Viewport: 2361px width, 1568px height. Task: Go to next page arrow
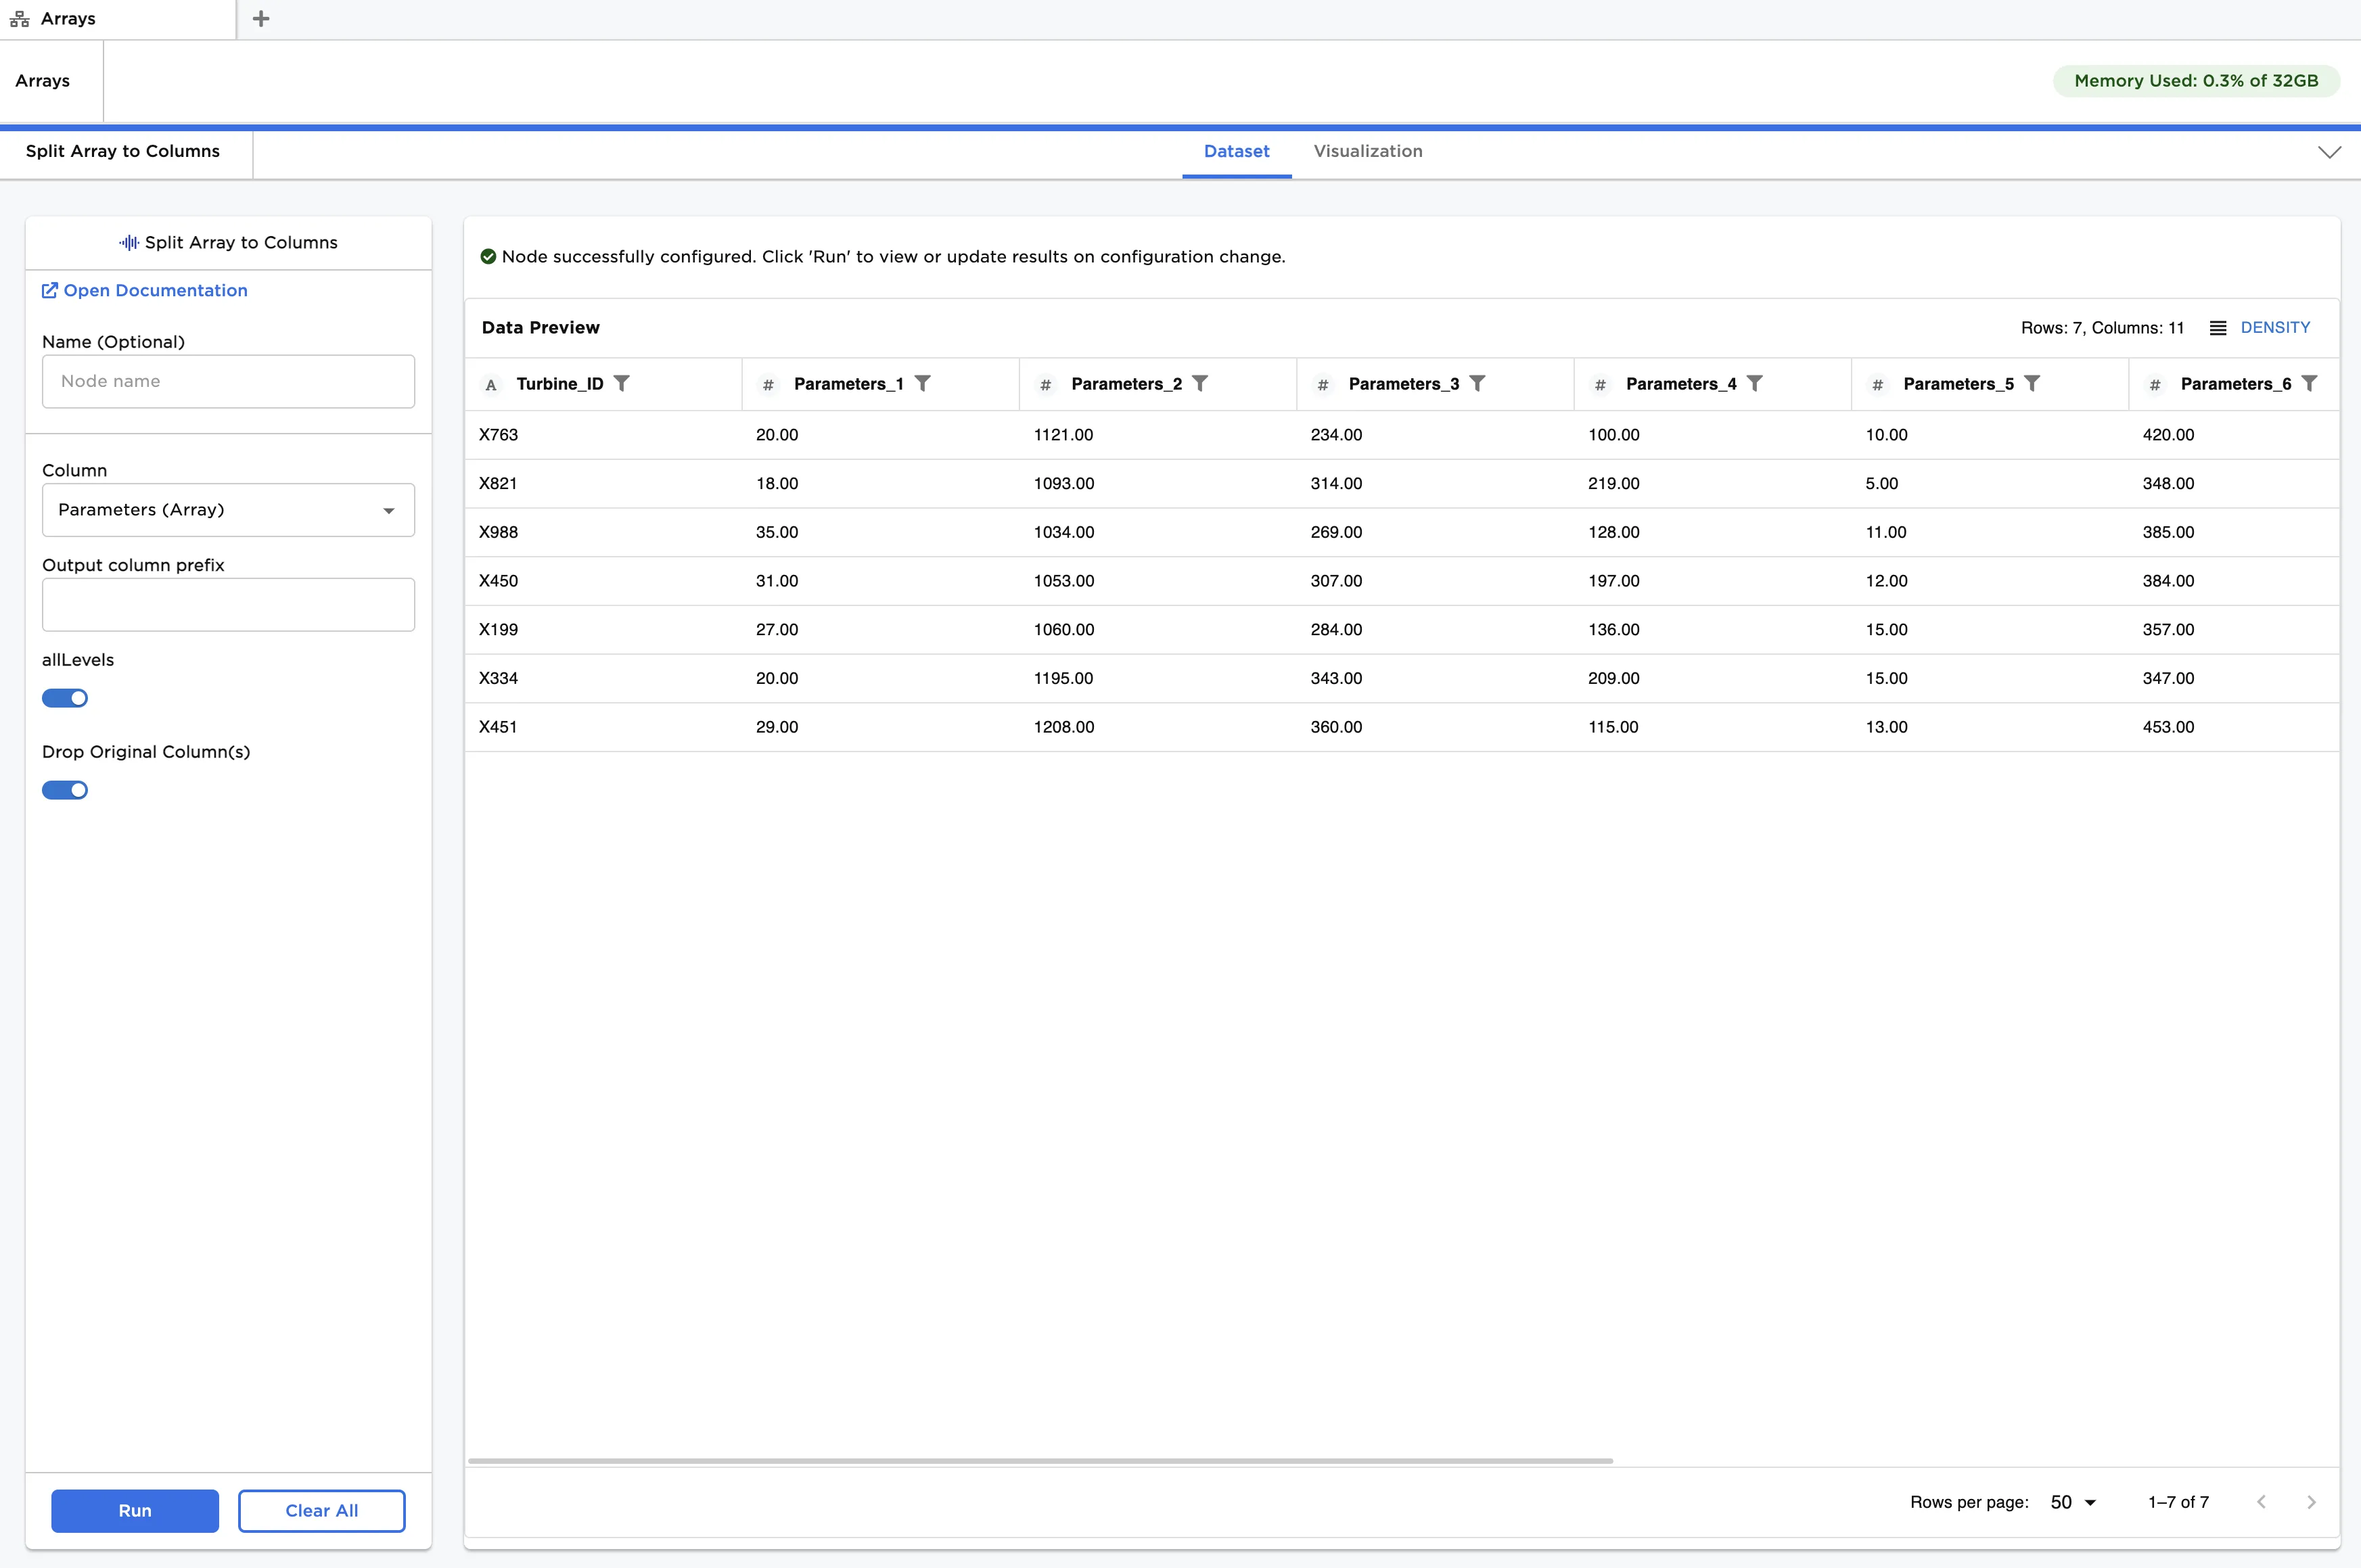[x=2311, y=1502]
